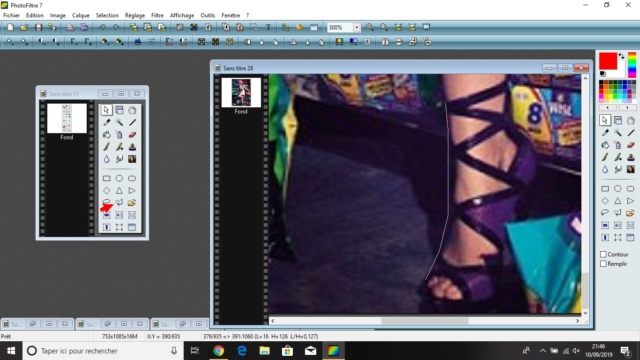Click the Zoom in magnifier icon
This screenshot has width=640, height=360.
click(370, 27)
